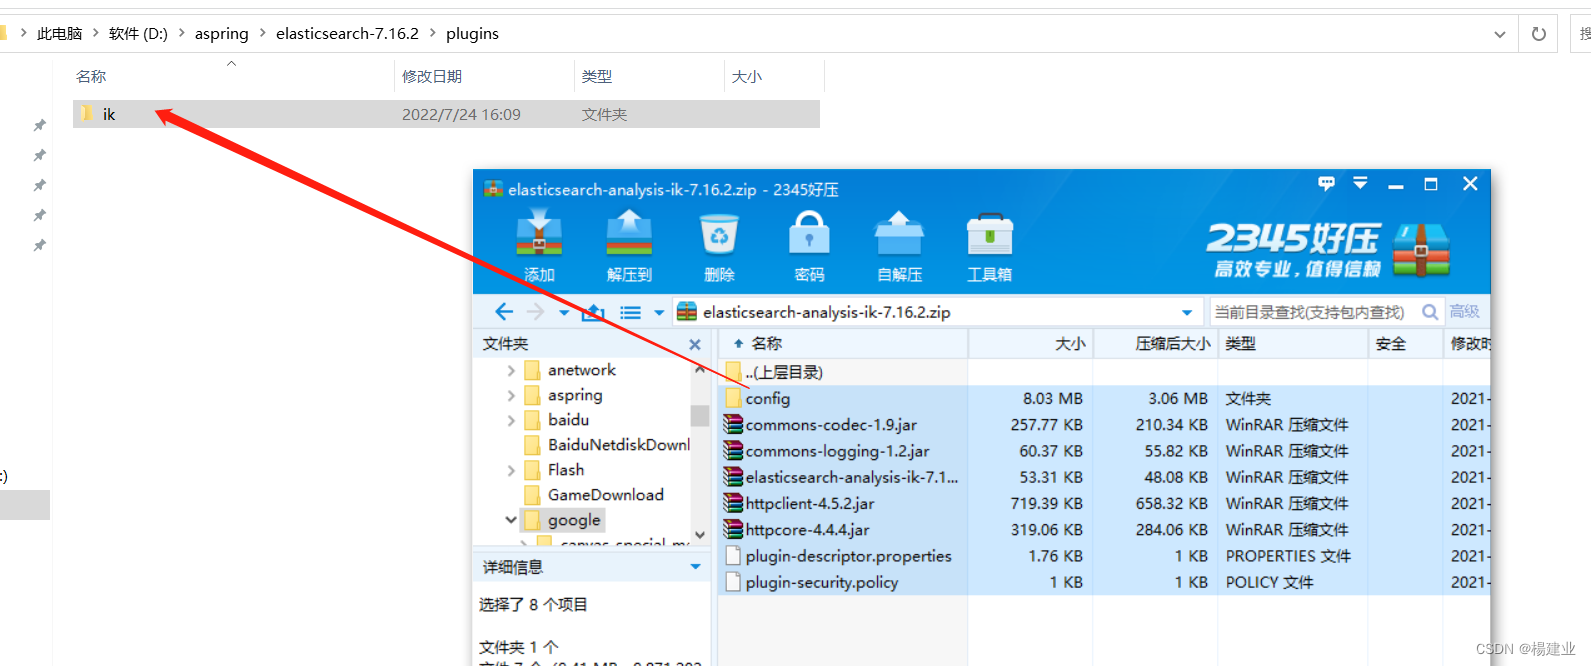The height and width of the screenshot is (666, 1591).
Task: Click the Explorer refresh button
Action: pos(1538,34)
